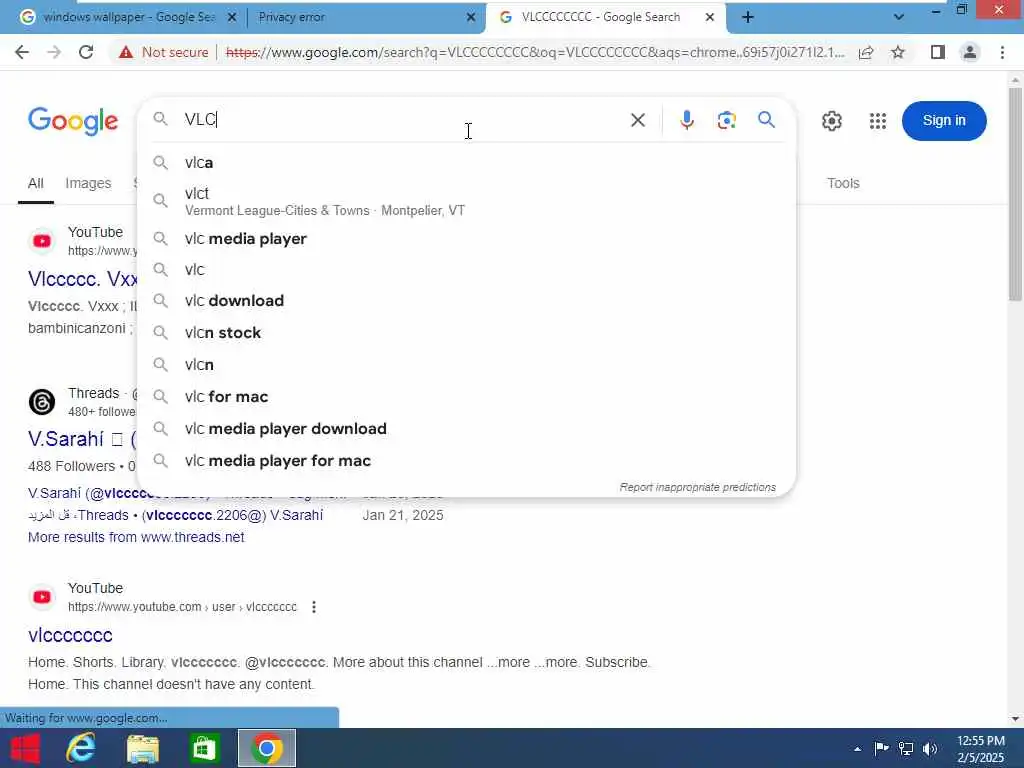
Task: Close the windows wallpaper tab
Action: point(232,17)
